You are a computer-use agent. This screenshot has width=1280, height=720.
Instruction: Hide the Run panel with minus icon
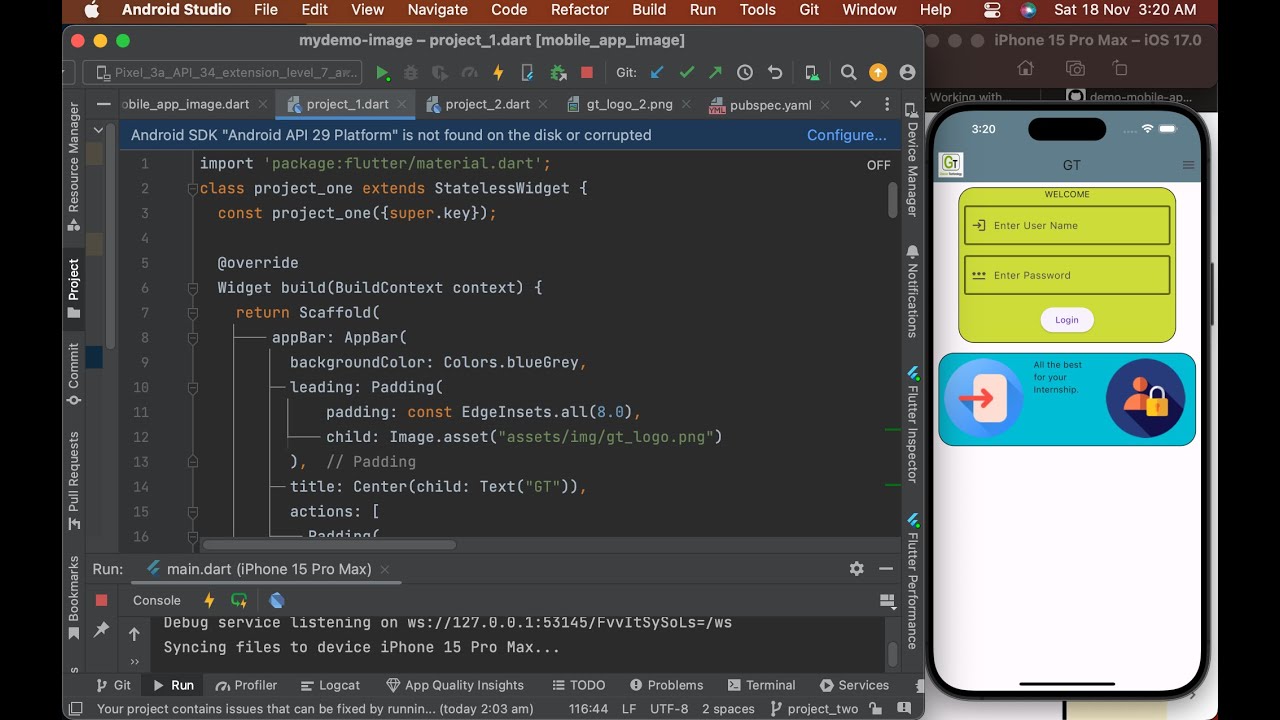(x=886, y=568)
